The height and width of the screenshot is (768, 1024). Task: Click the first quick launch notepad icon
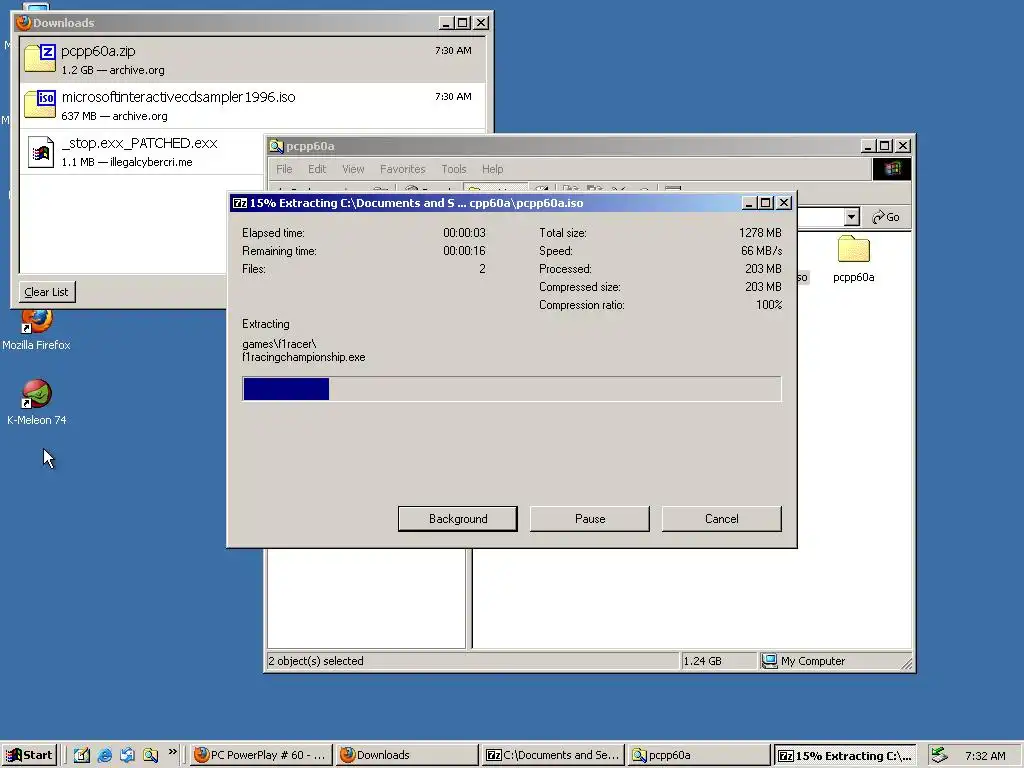point(82,755)
